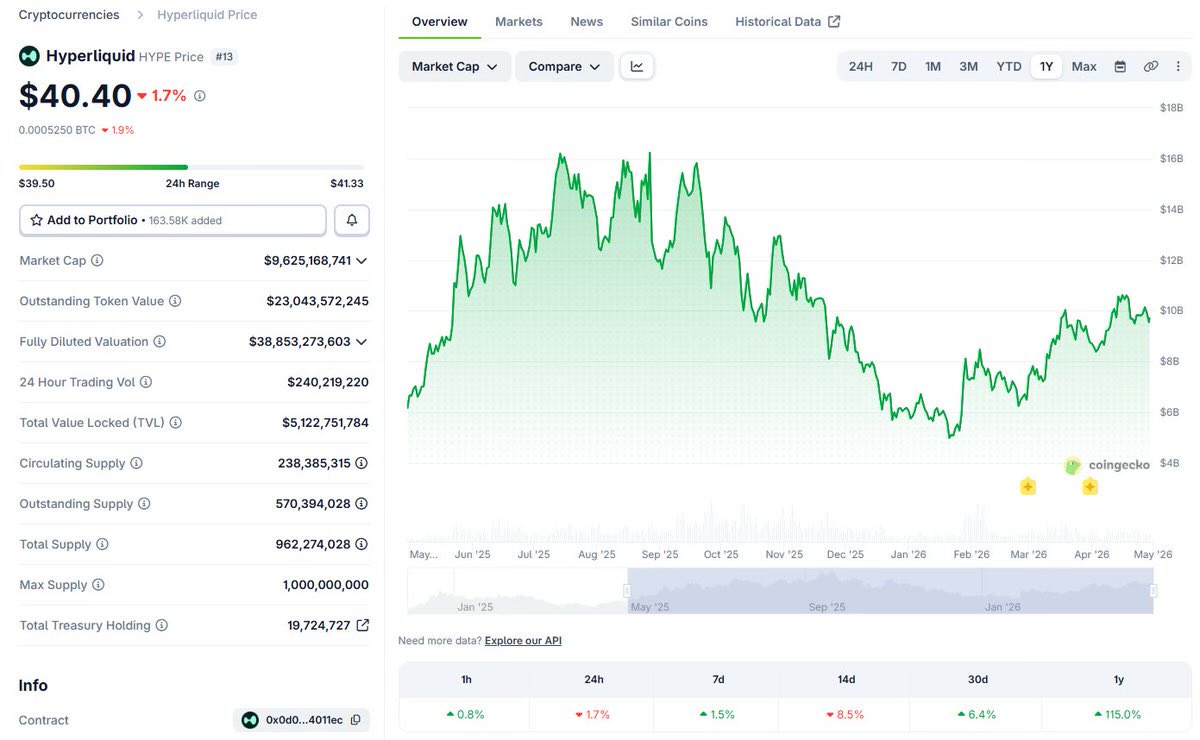Click info icon beside Total Treasury Holding
1200x740 pixels.
(162, 625)
